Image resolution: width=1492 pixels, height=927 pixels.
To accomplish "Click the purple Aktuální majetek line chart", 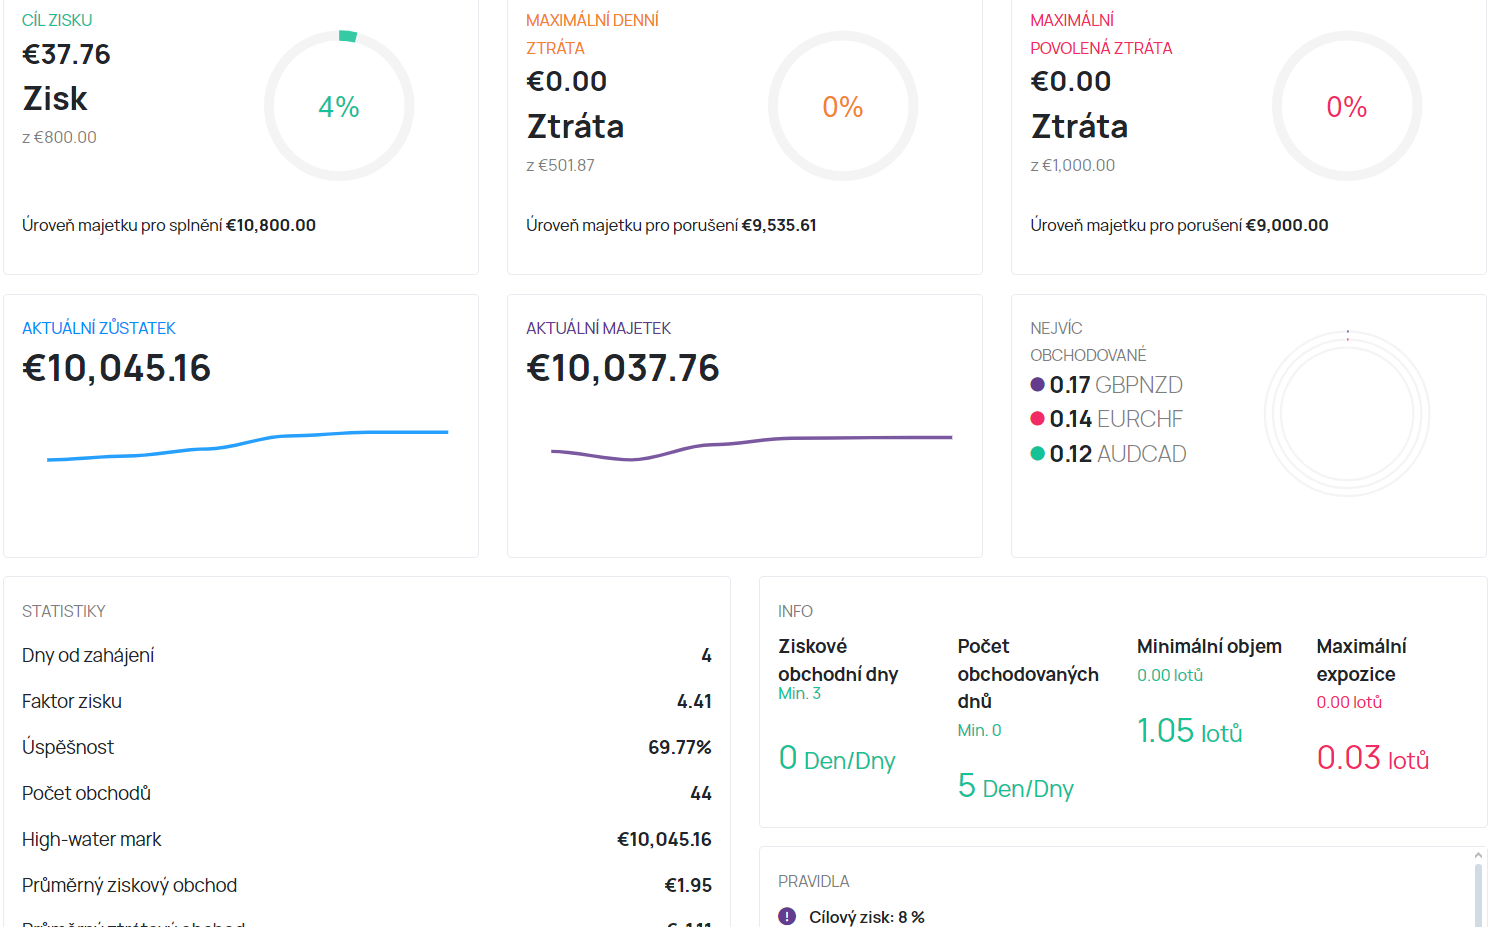I will point(751,447).
